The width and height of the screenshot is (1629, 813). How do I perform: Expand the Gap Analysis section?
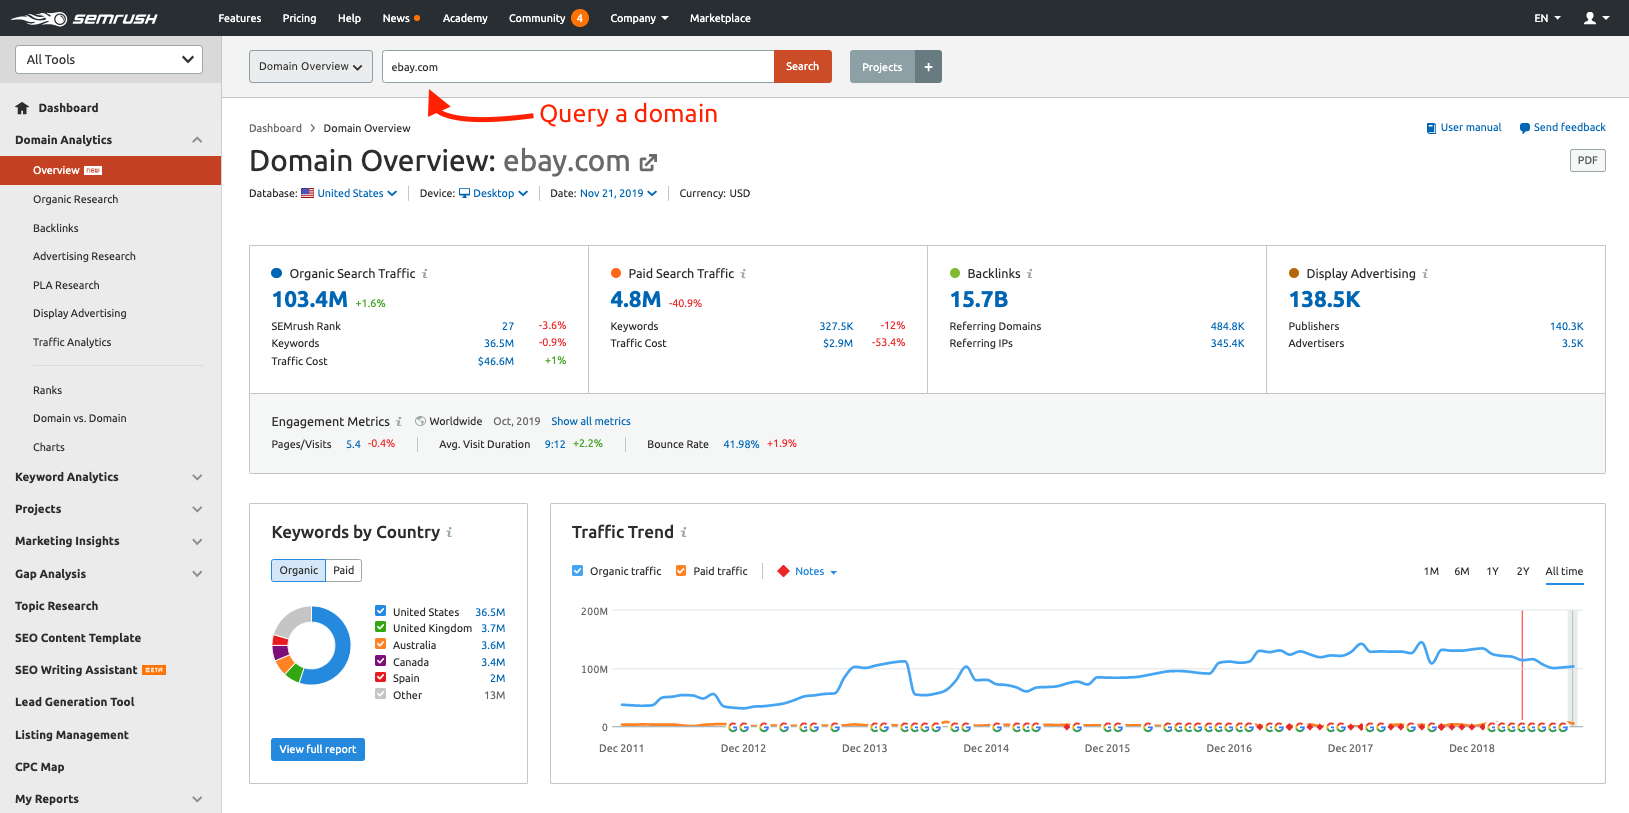pos(197,574)
